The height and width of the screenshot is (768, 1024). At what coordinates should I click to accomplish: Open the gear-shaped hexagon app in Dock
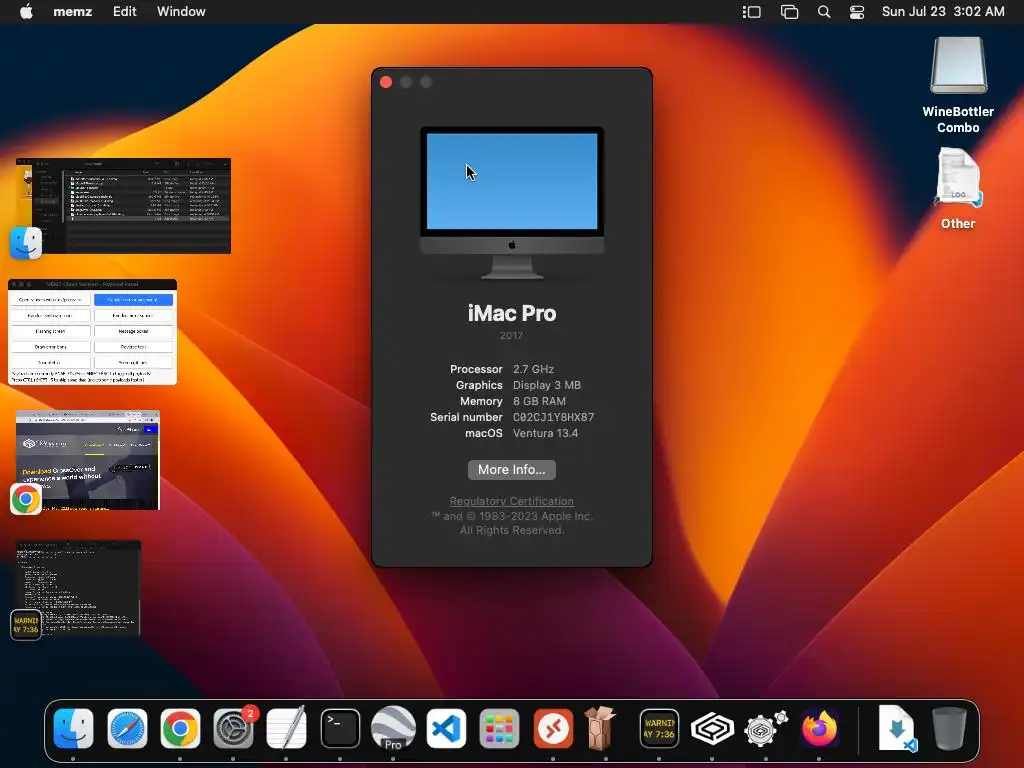click(x=765, y=728)
